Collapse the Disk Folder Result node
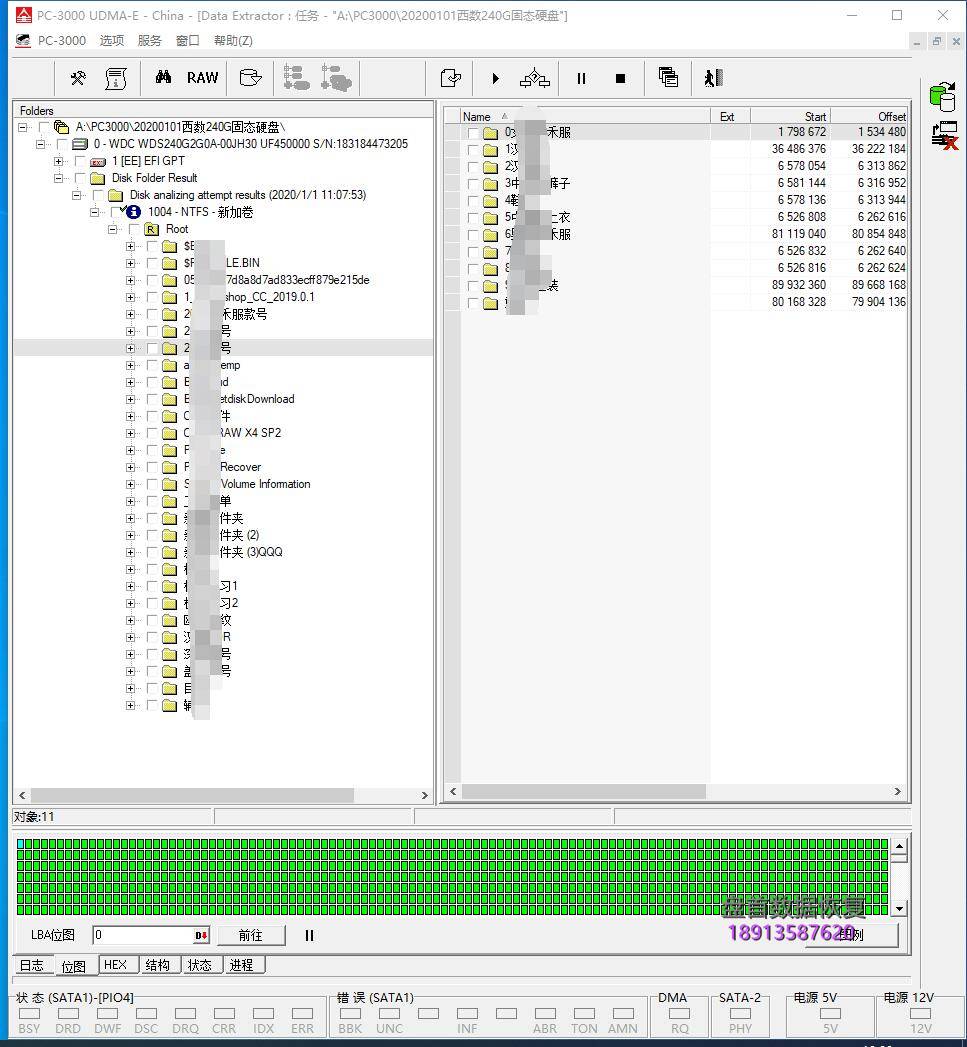 [59, 178]
